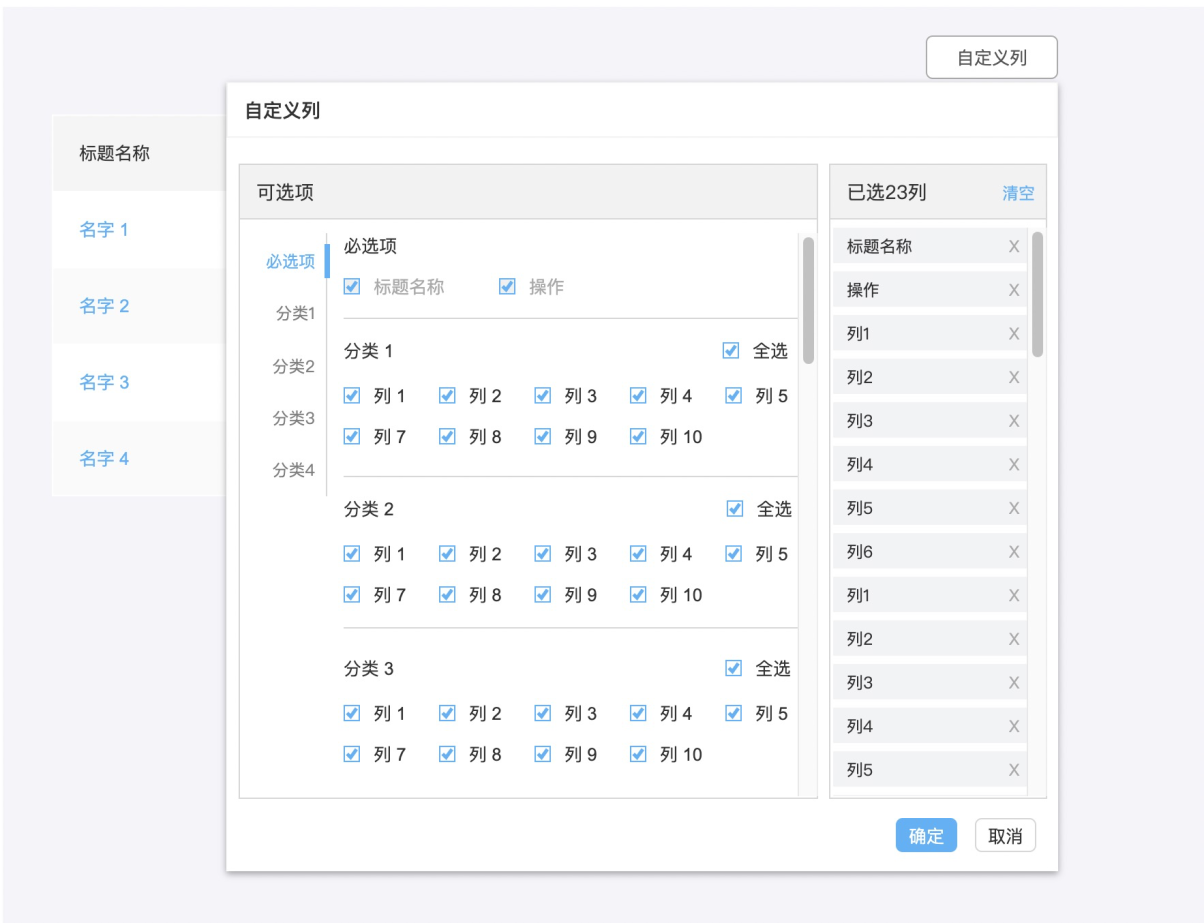Viewport: 1204px width, 923px height.
Task: Uncheck 列 3 in 分类 1
Action: (543, 396)
